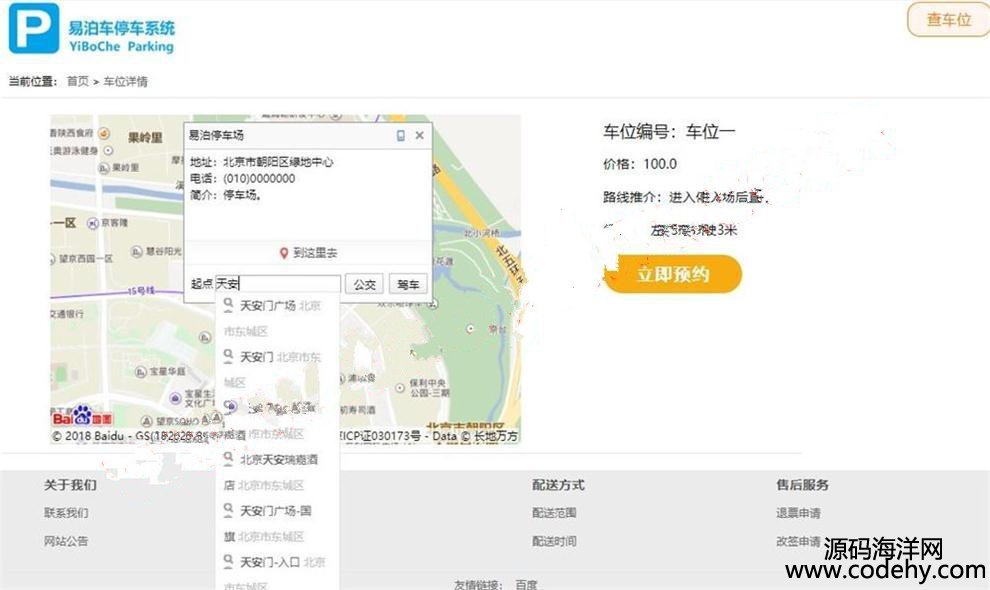Click the 关于我们 footer heading
990x590 pixels.
pyautogui.click(x=70, y=485)
